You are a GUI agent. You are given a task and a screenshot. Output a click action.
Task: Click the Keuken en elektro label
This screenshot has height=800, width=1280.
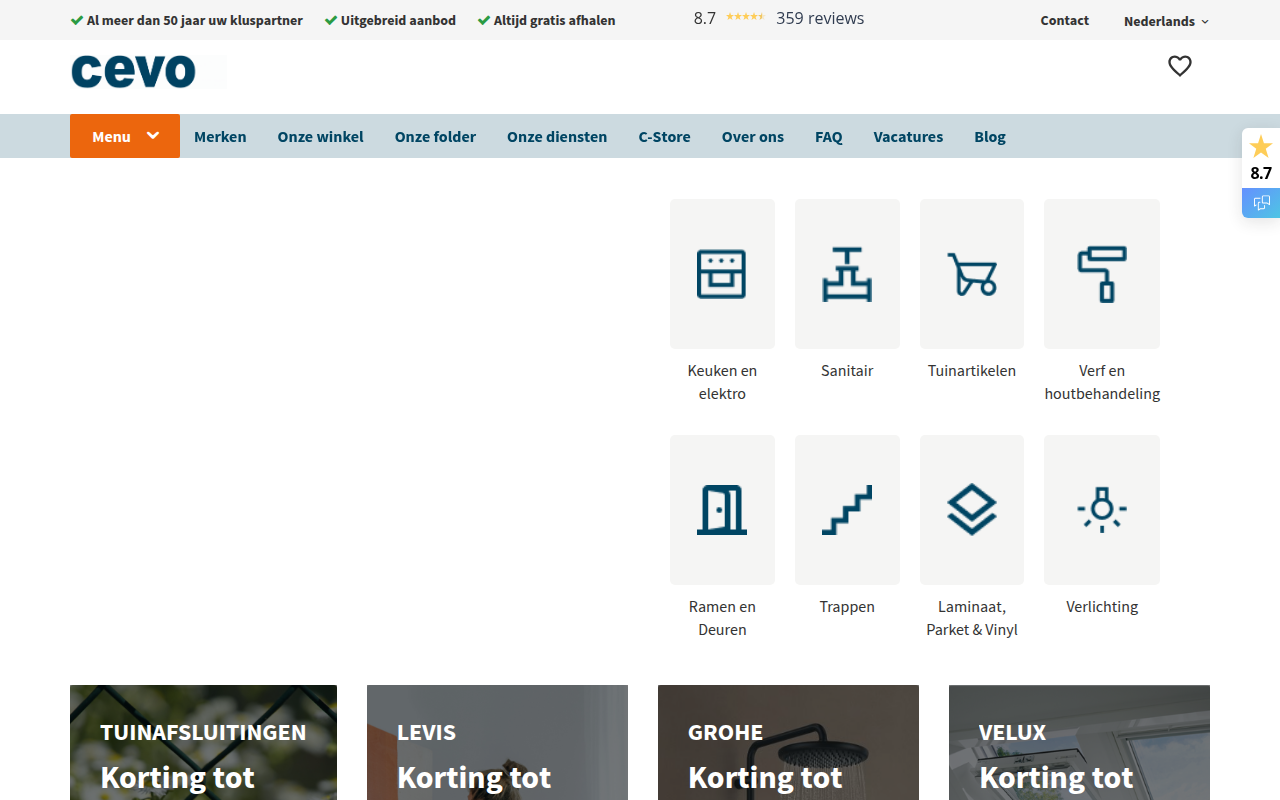coord(722,382)
